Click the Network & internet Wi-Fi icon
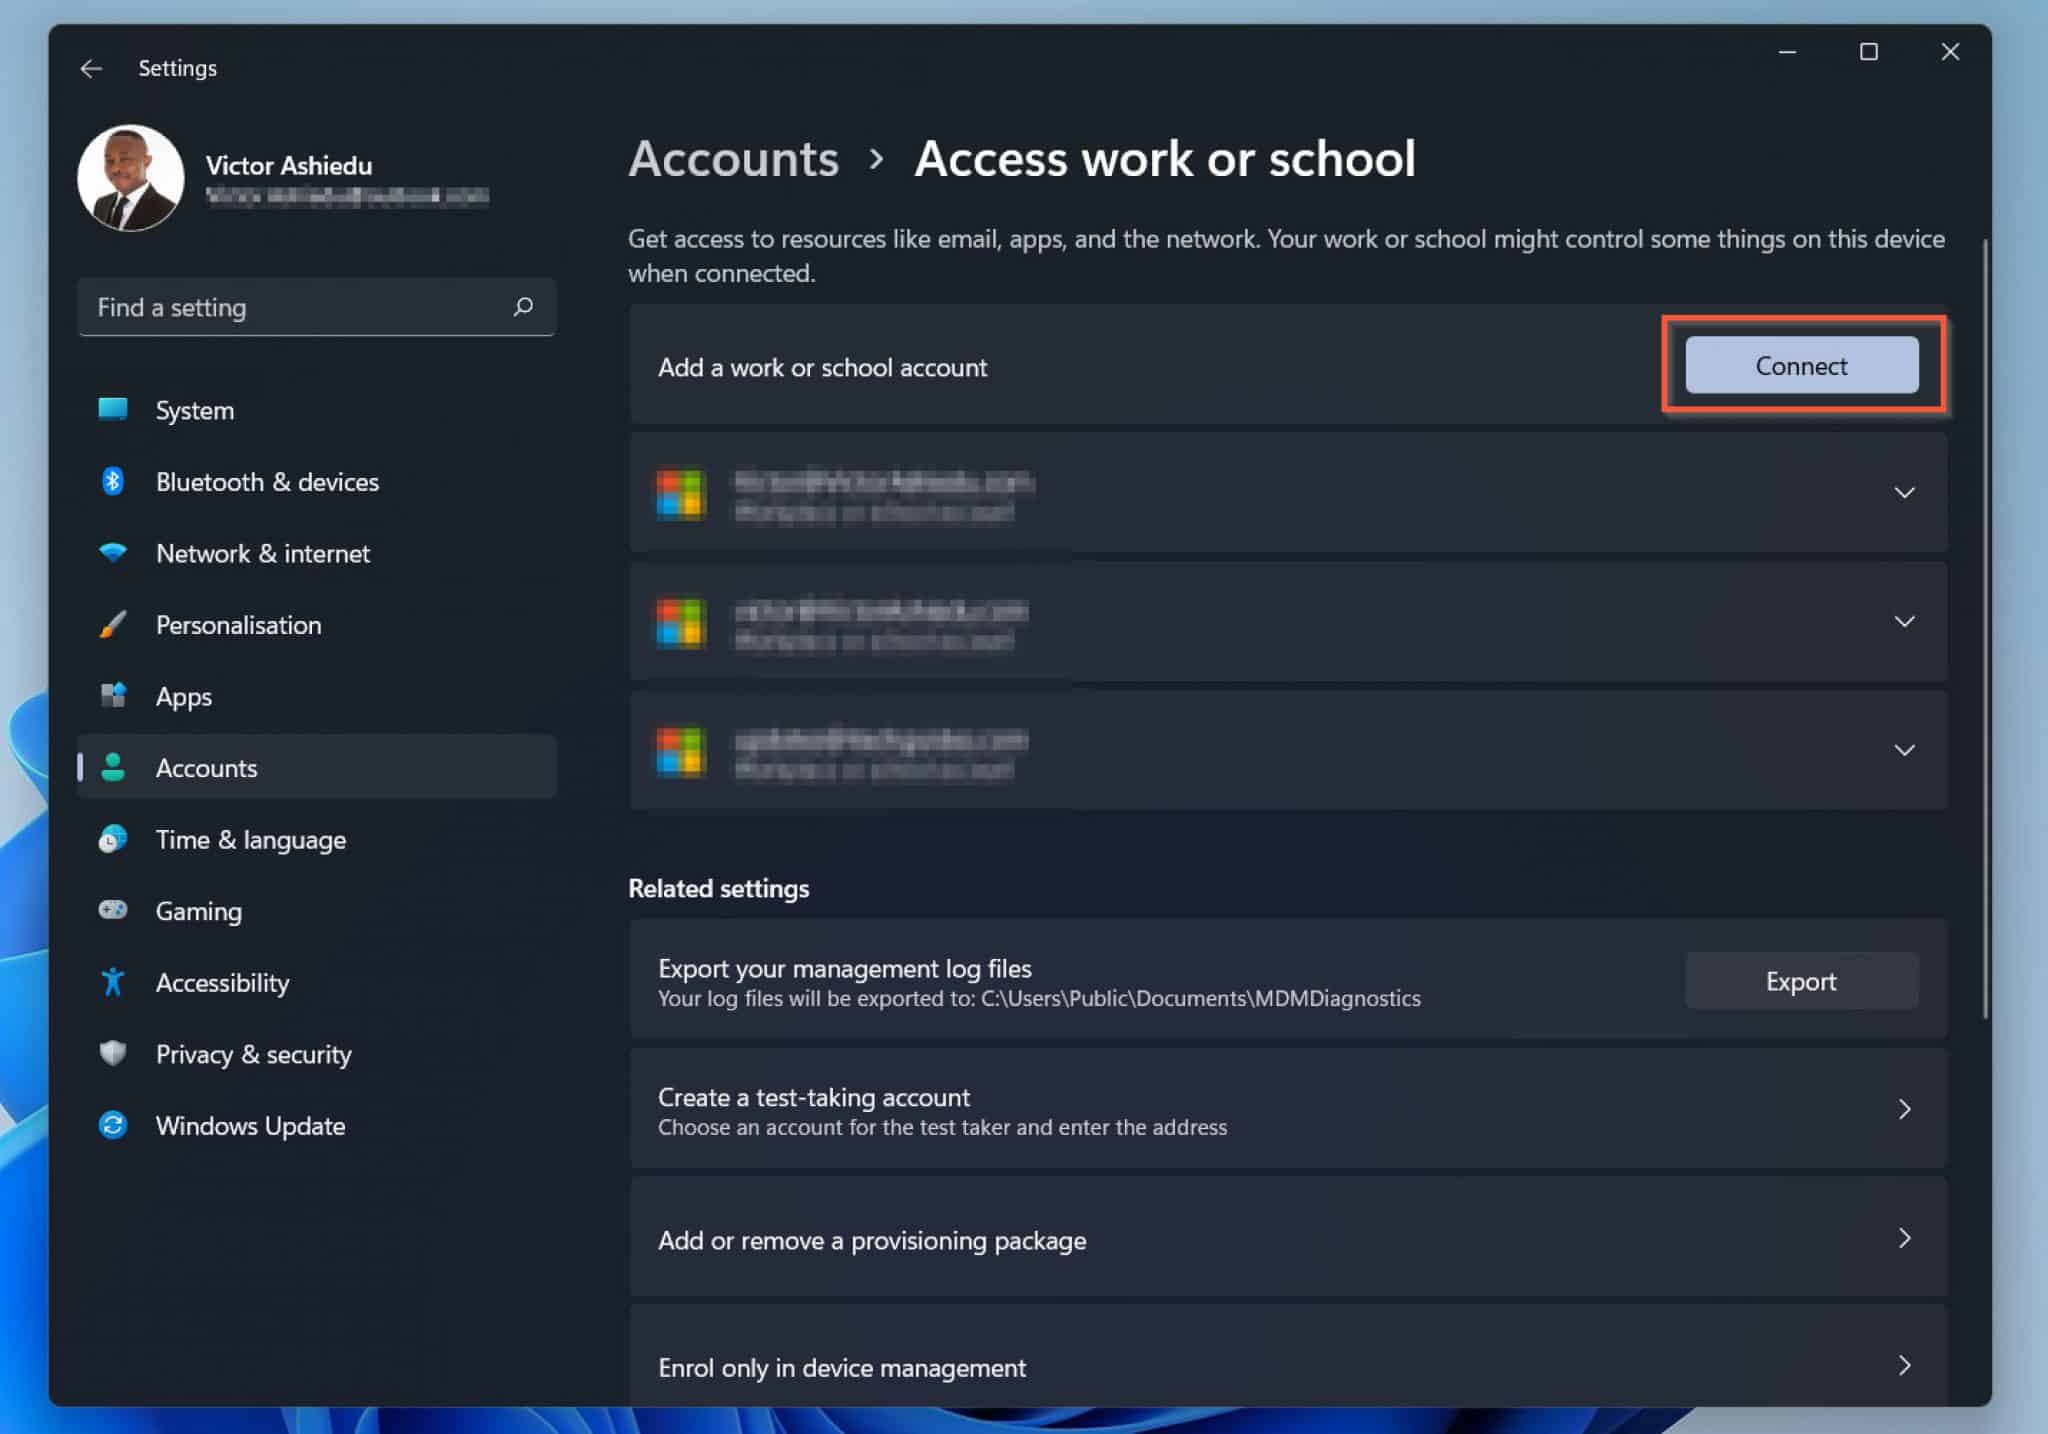Screen dimensions: 2048x1434 coord(113,553)
